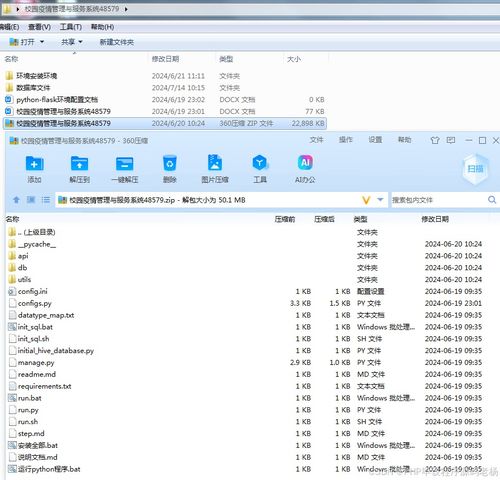Click the 打开 button in Explorer toolbar
This screenshot has width=500, height=480.
22,42
